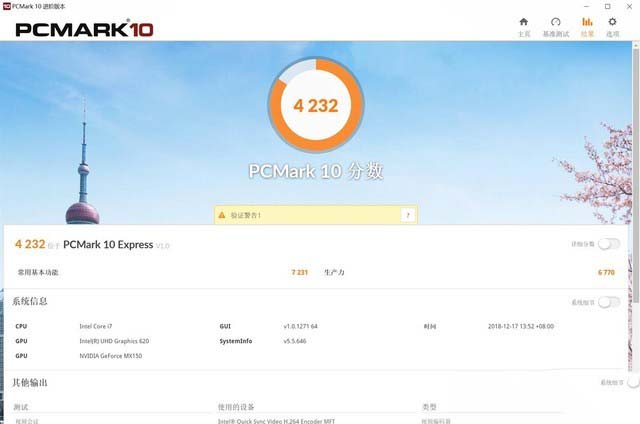Click the Intel(R) UHD Graphics 620 entry
640x424 pixels.
pos(114,341)
